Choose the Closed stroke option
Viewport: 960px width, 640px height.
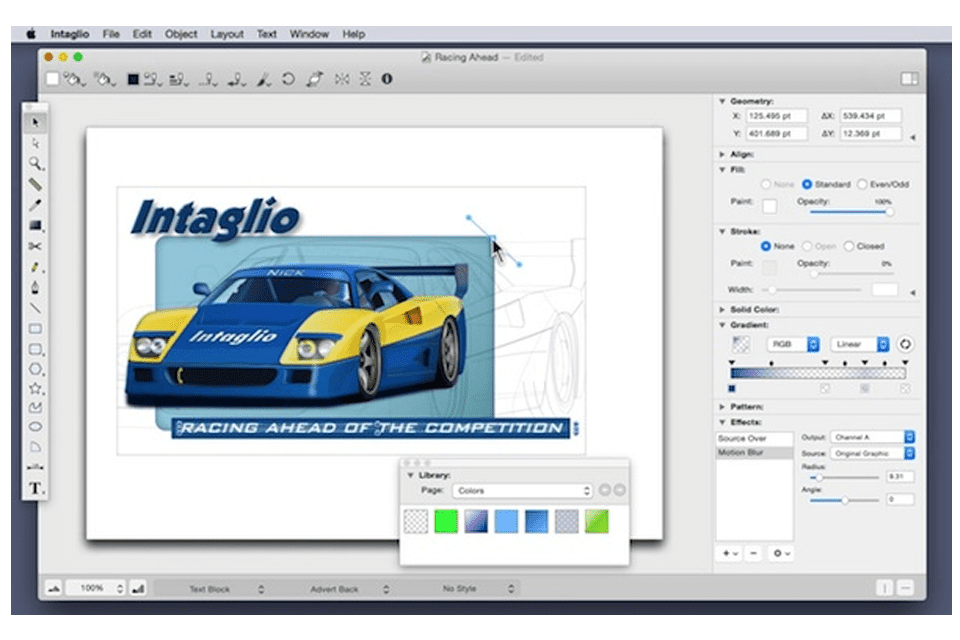(849, 246)
